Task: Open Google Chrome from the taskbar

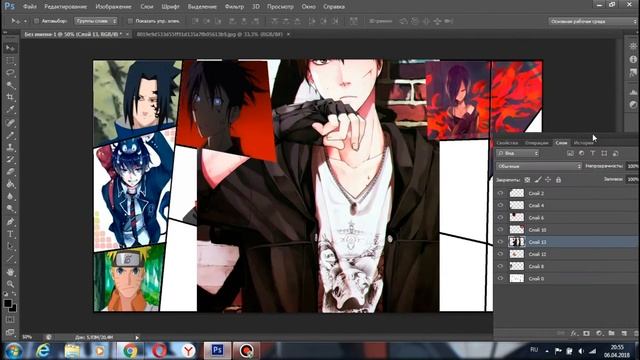Action: pyautogui.click(x=130, y=351)
